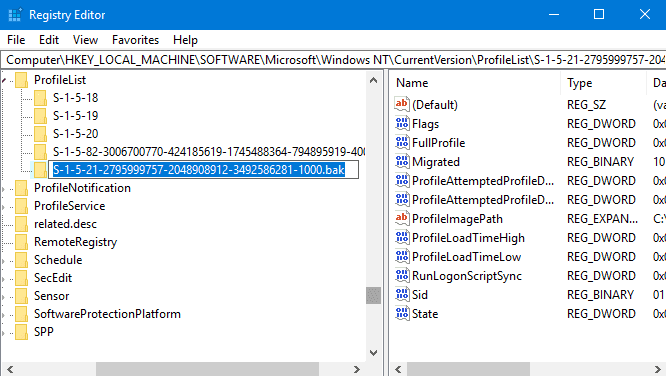666x376 pixels.
Task: Click the RunLogonScriptSync value icon
Action: (402, 275)
